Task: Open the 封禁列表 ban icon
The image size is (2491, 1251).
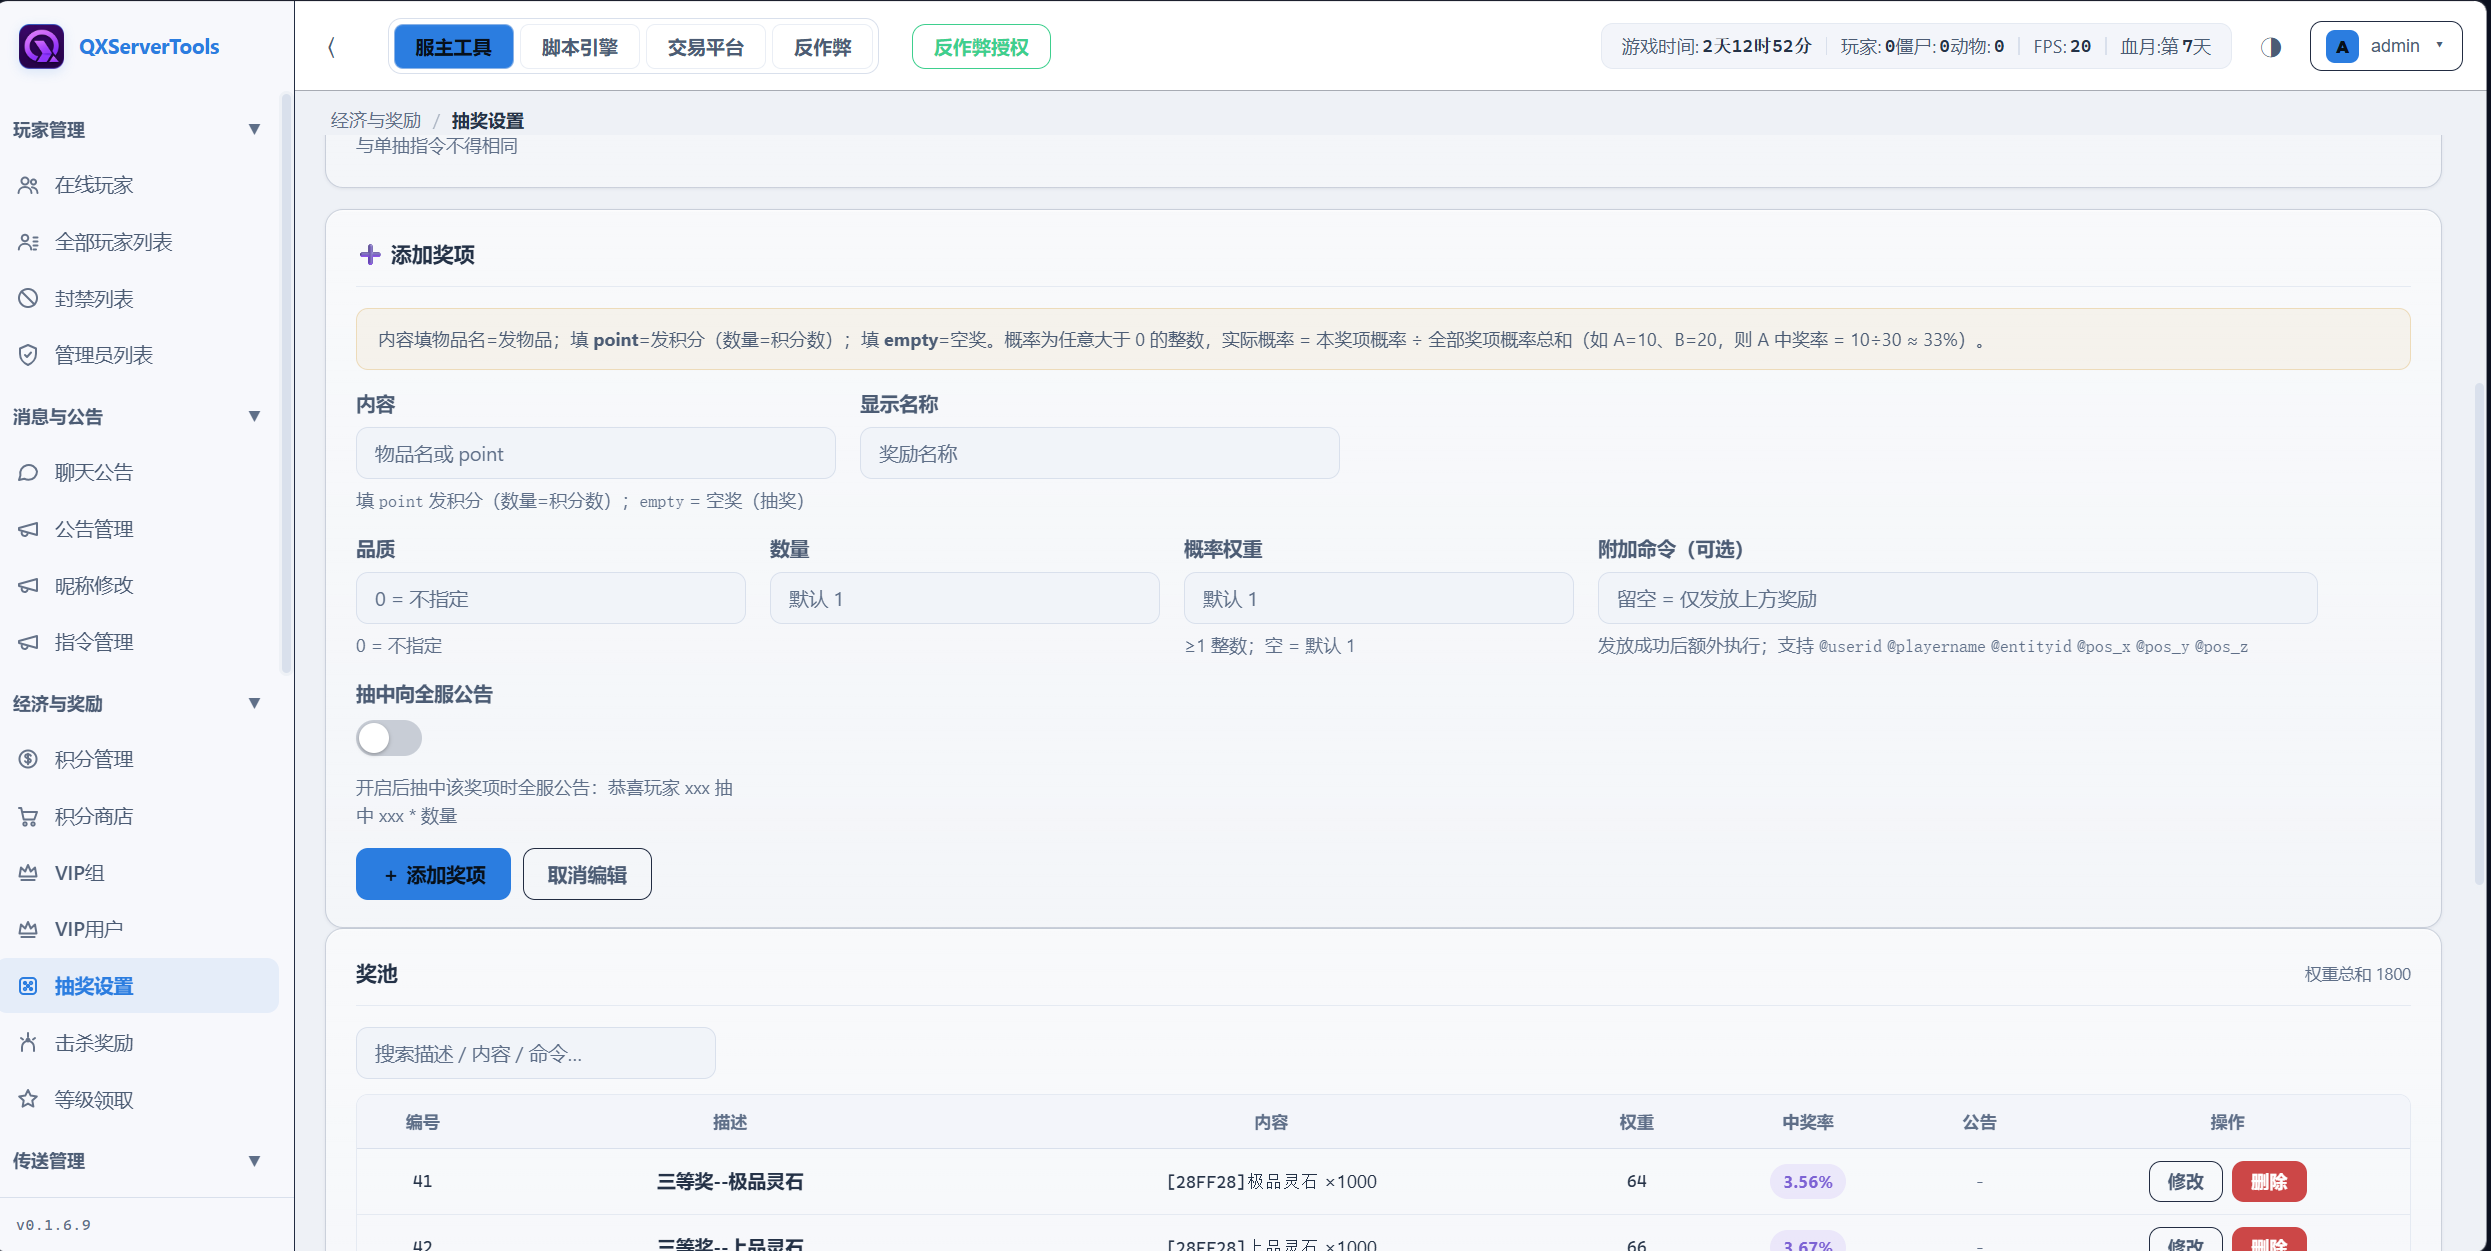Action: (x=28, y=298)
